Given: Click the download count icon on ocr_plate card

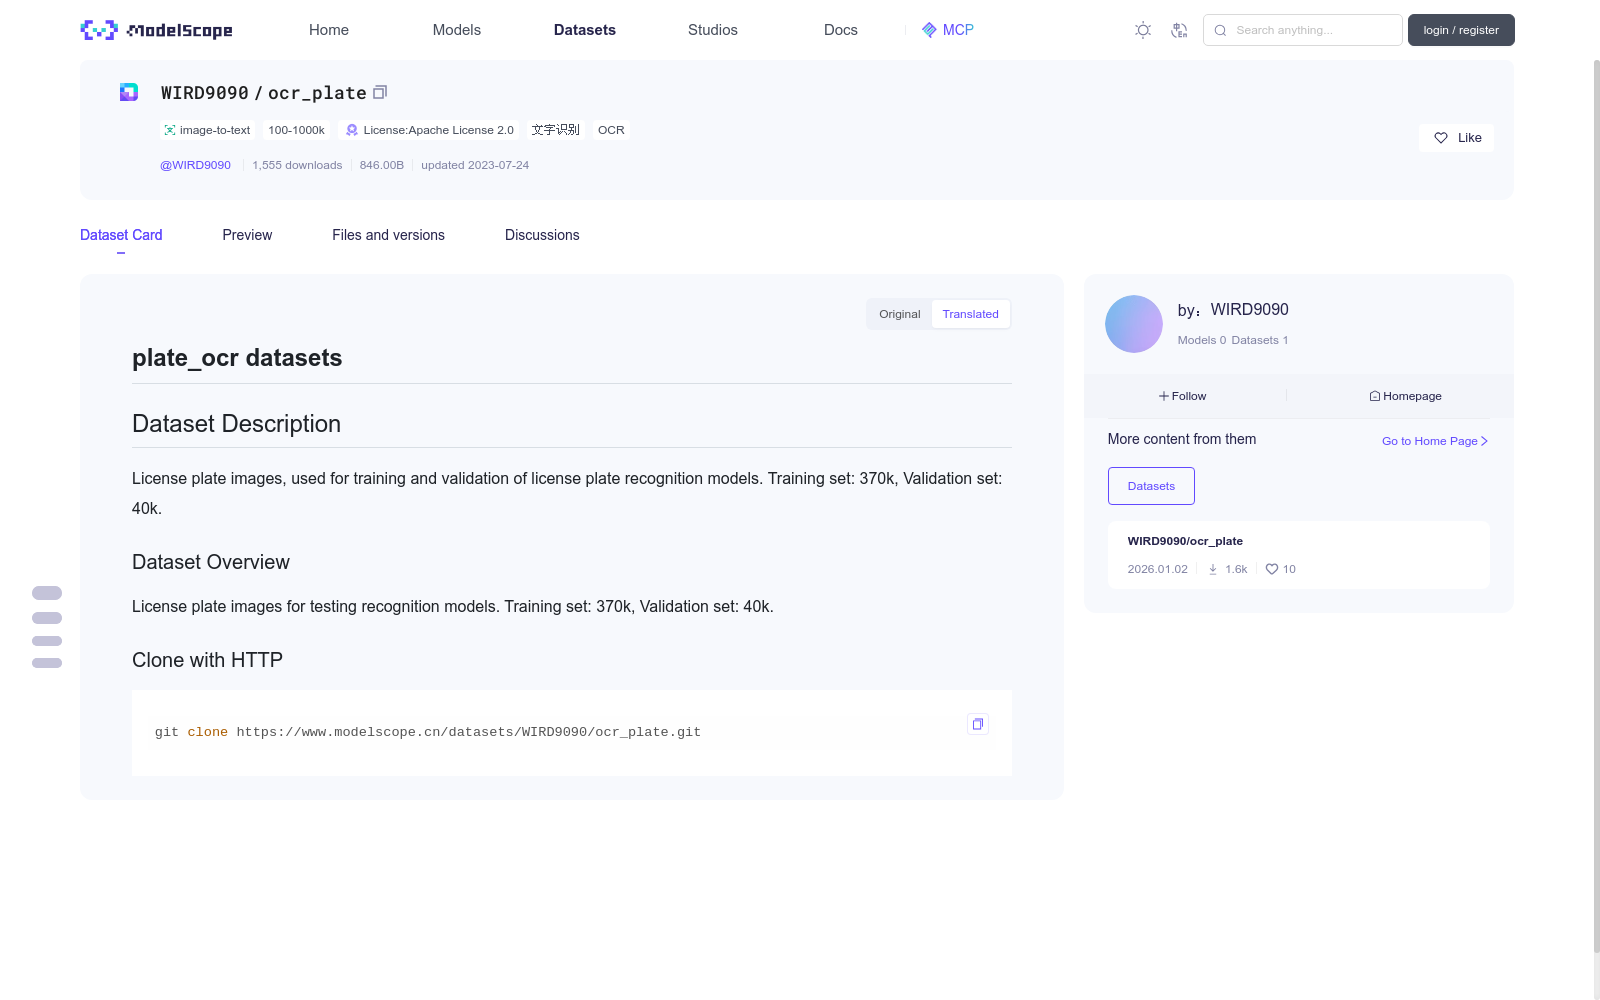Looking at the screenshot, I should pos(1213,569).
